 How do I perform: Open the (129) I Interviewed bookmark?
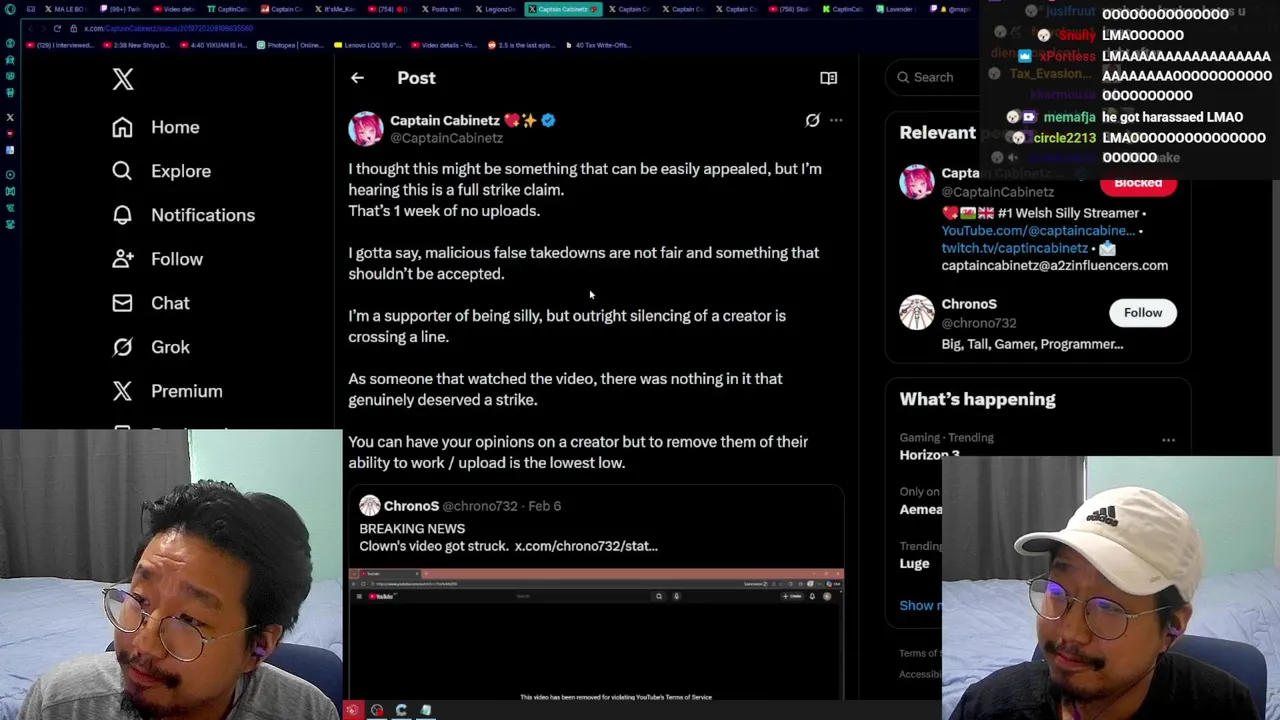[x=60, y=45]
